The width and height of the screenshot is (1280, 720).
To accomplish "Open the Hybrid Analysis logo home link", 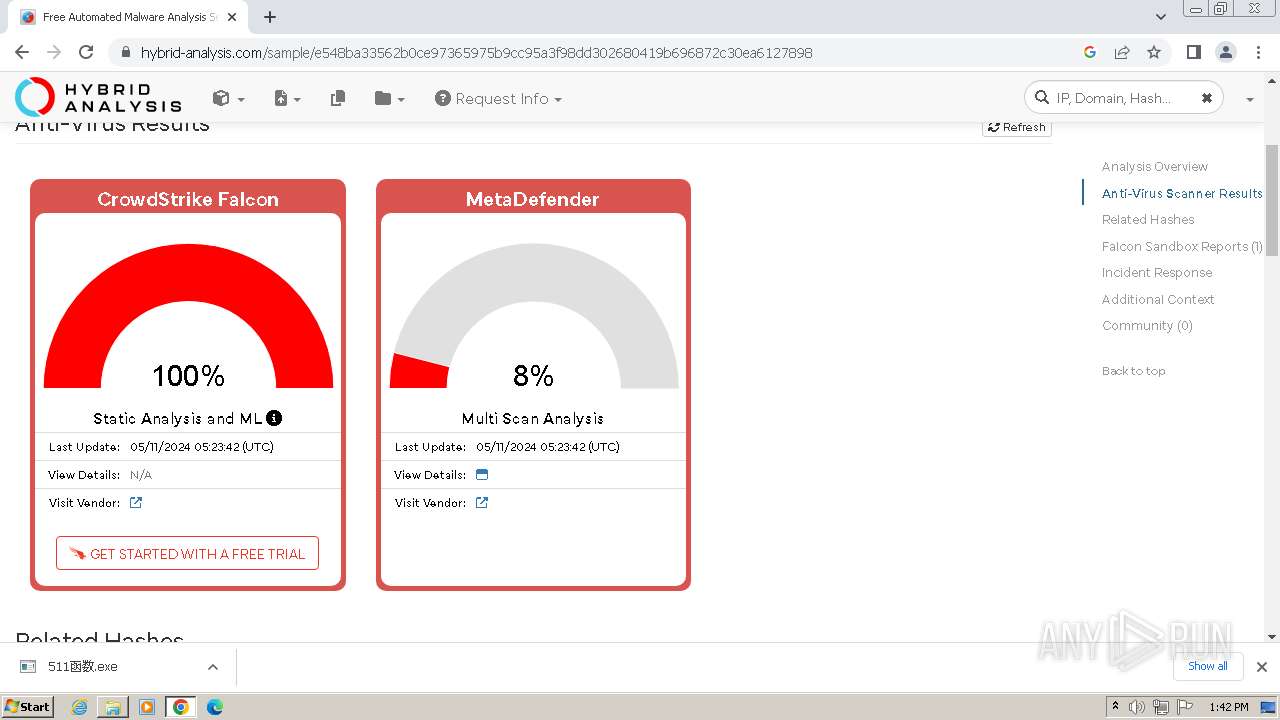I will point(98,98).
